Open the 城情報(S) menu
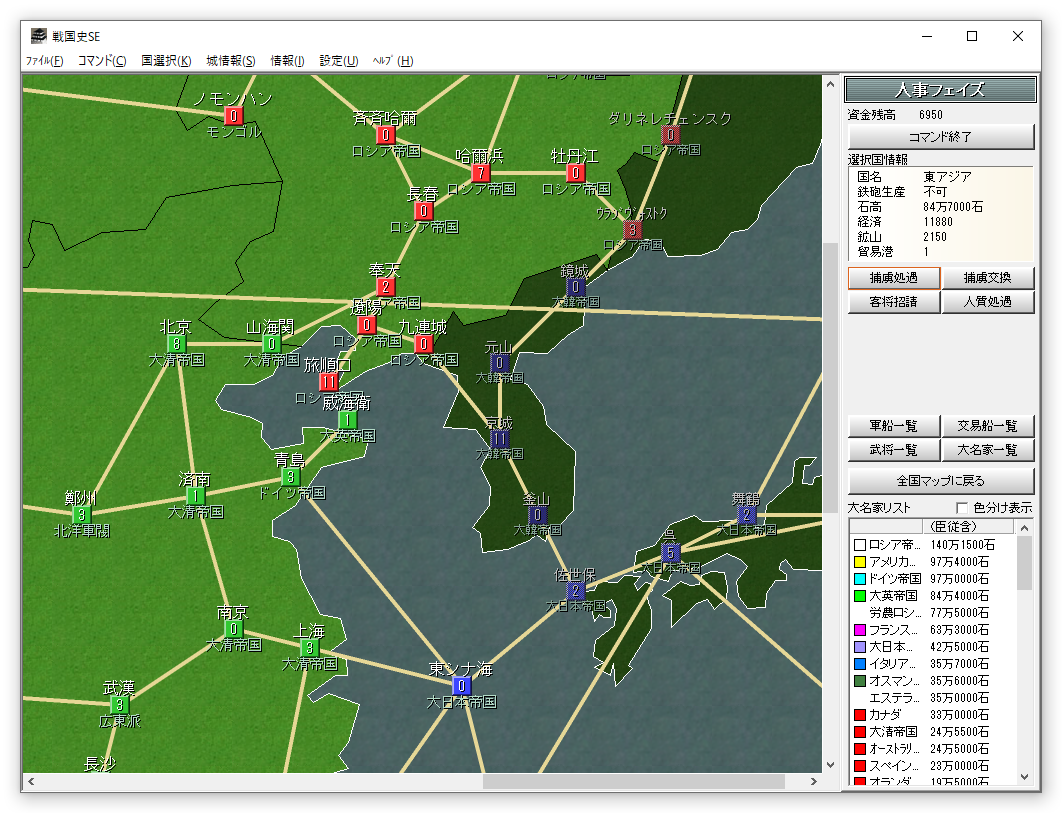 (231, 61)
